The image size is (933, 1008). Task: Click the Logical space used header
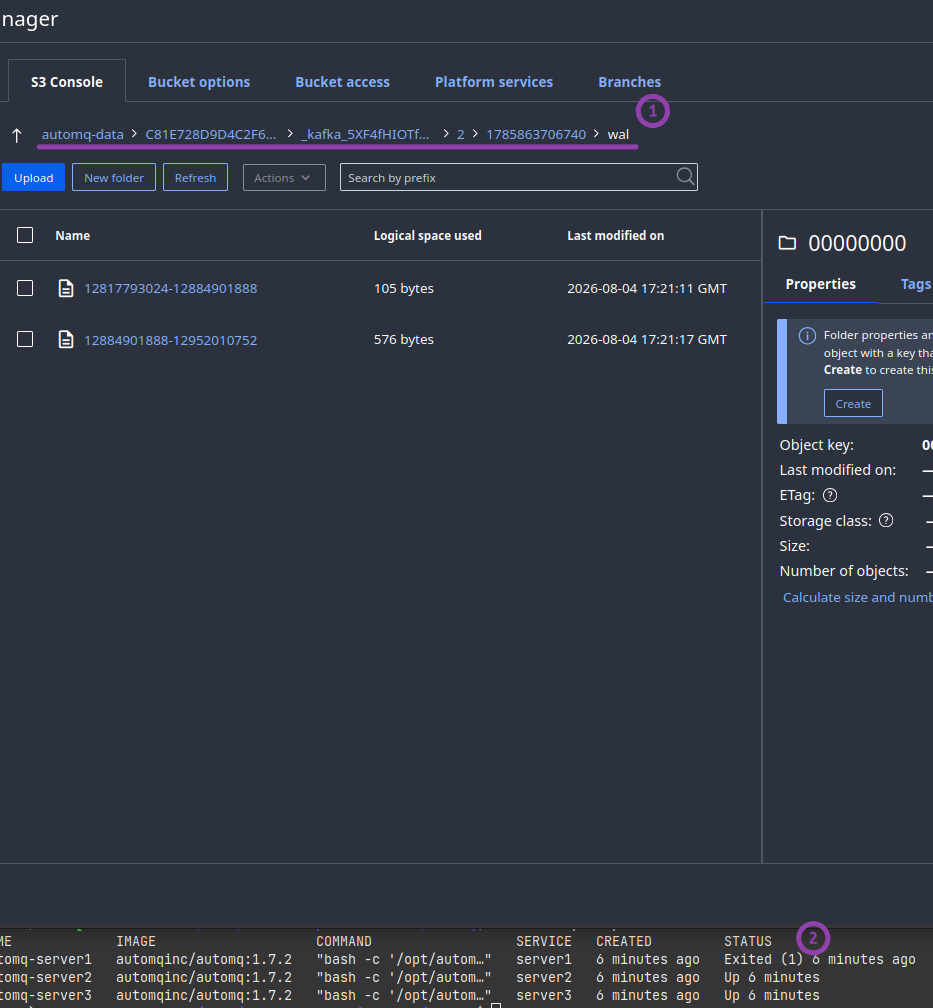tap(428, 235)
